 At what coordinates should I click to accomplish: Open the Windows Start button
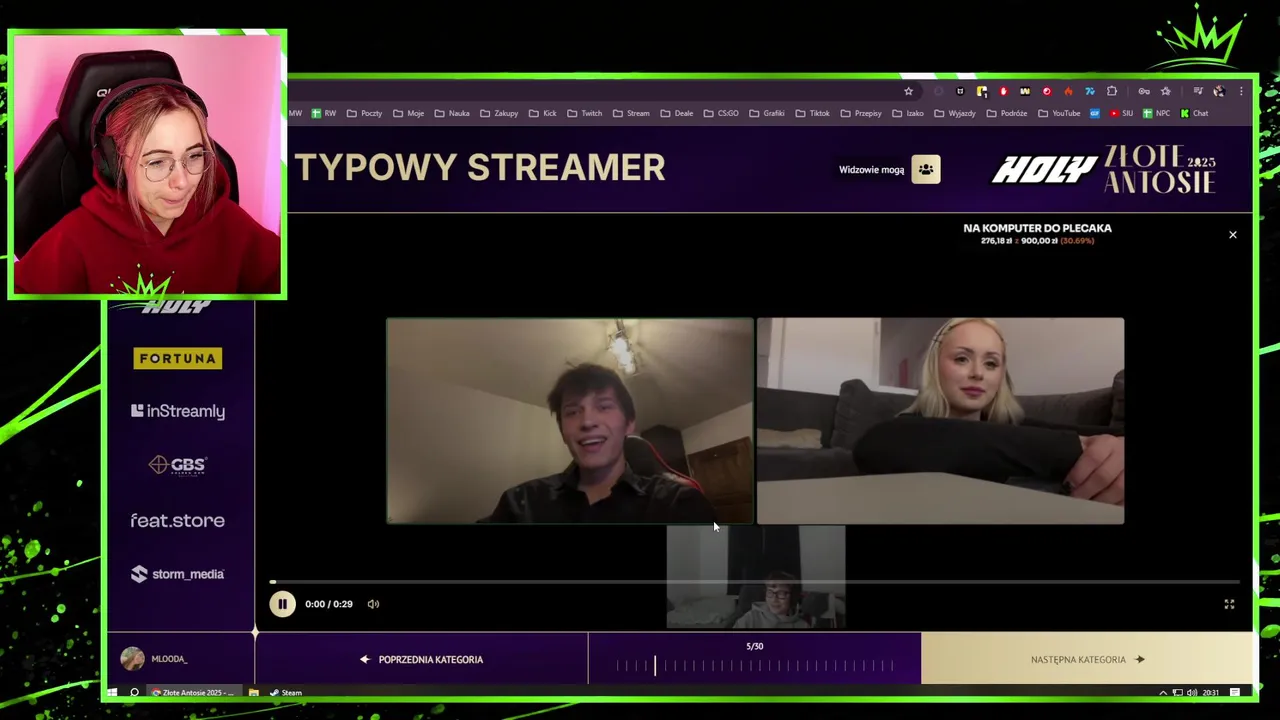pos(112,692)
